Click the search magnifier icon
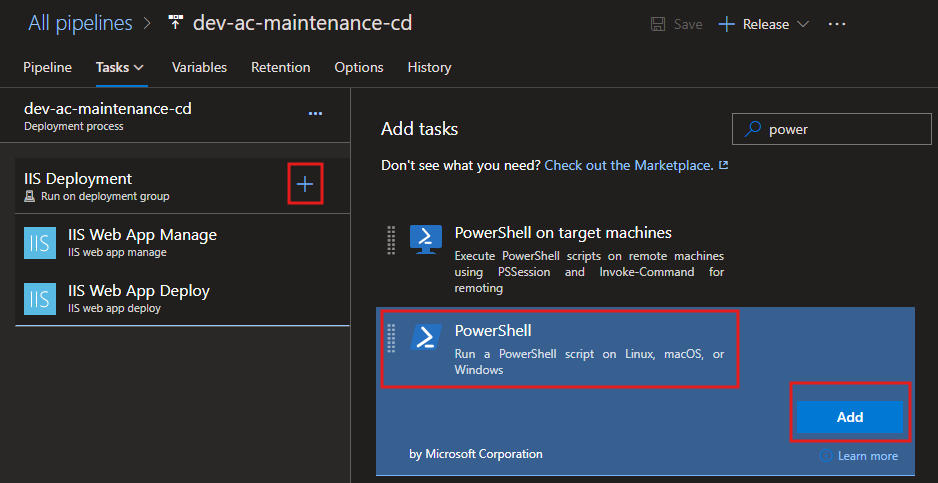This screenshot has width=938, height=483. tap(753, 129)
